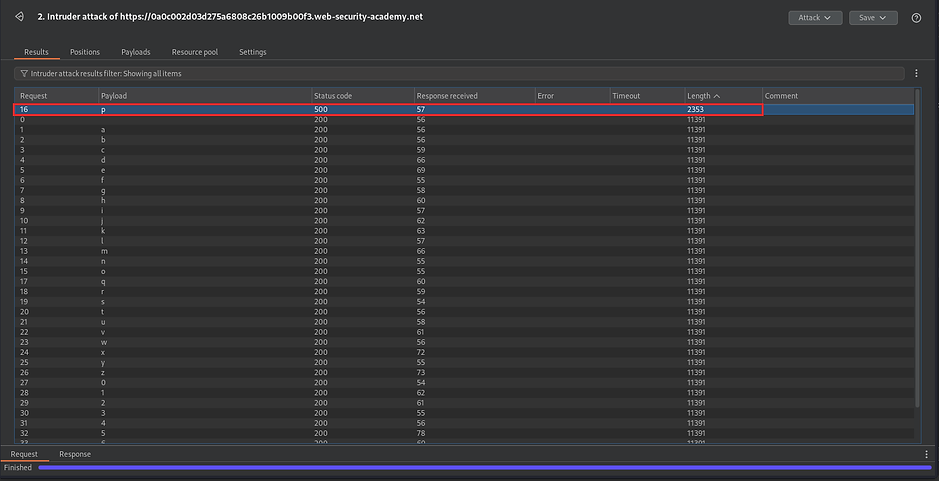Select request 17 row with payload q
Viewport: 939px width, 481px height.
tap(465, 282)
